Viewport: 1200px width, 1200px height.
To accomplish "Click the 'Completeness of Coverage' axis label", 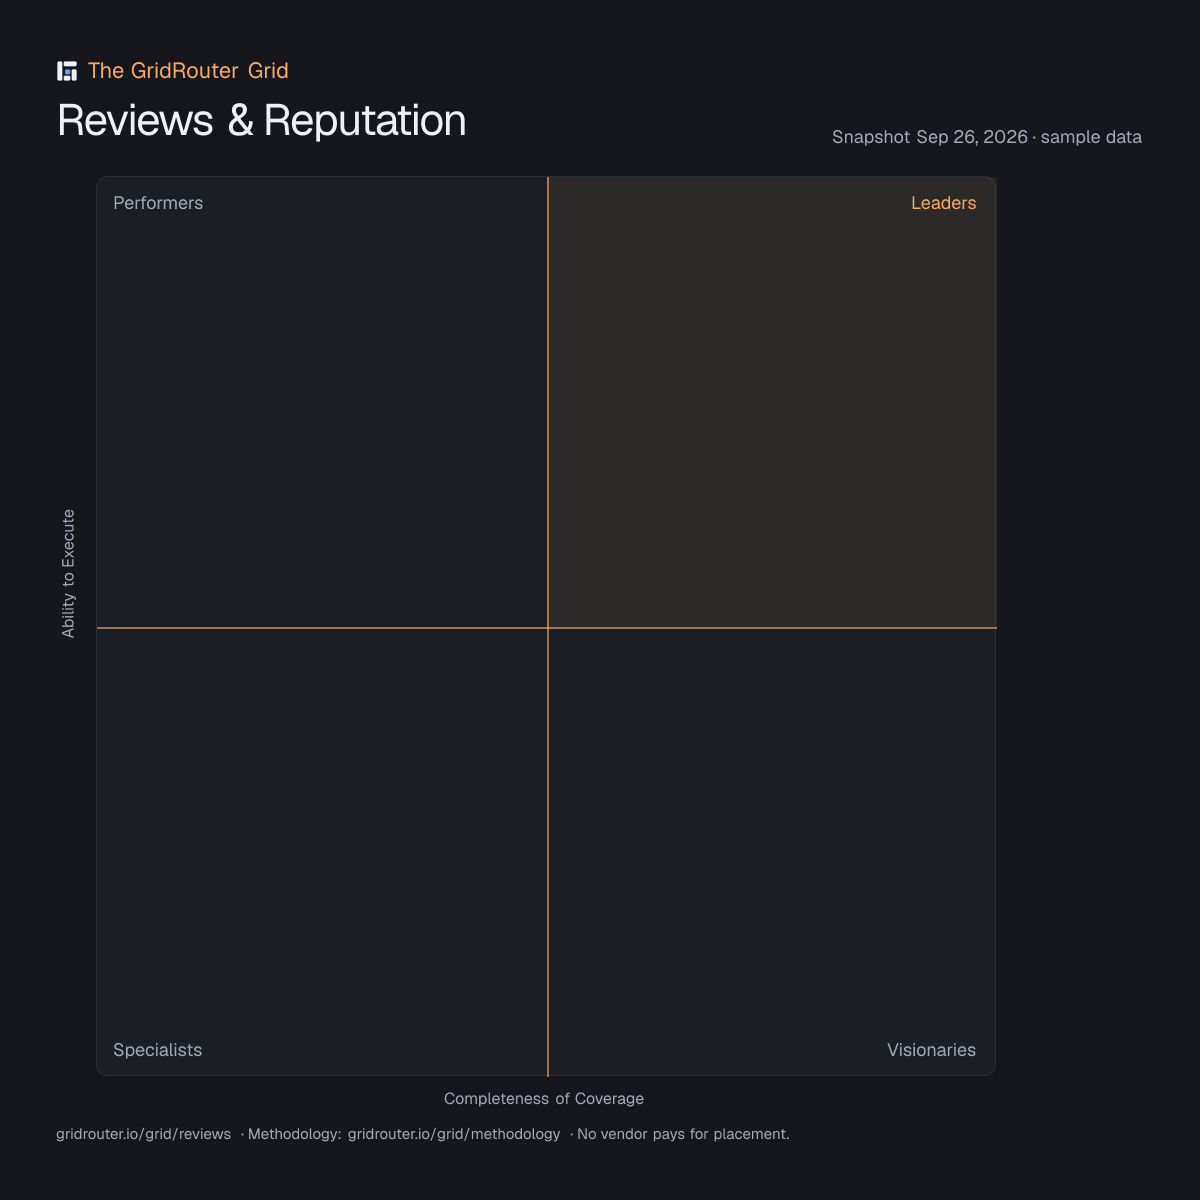I will point(544,1098).
